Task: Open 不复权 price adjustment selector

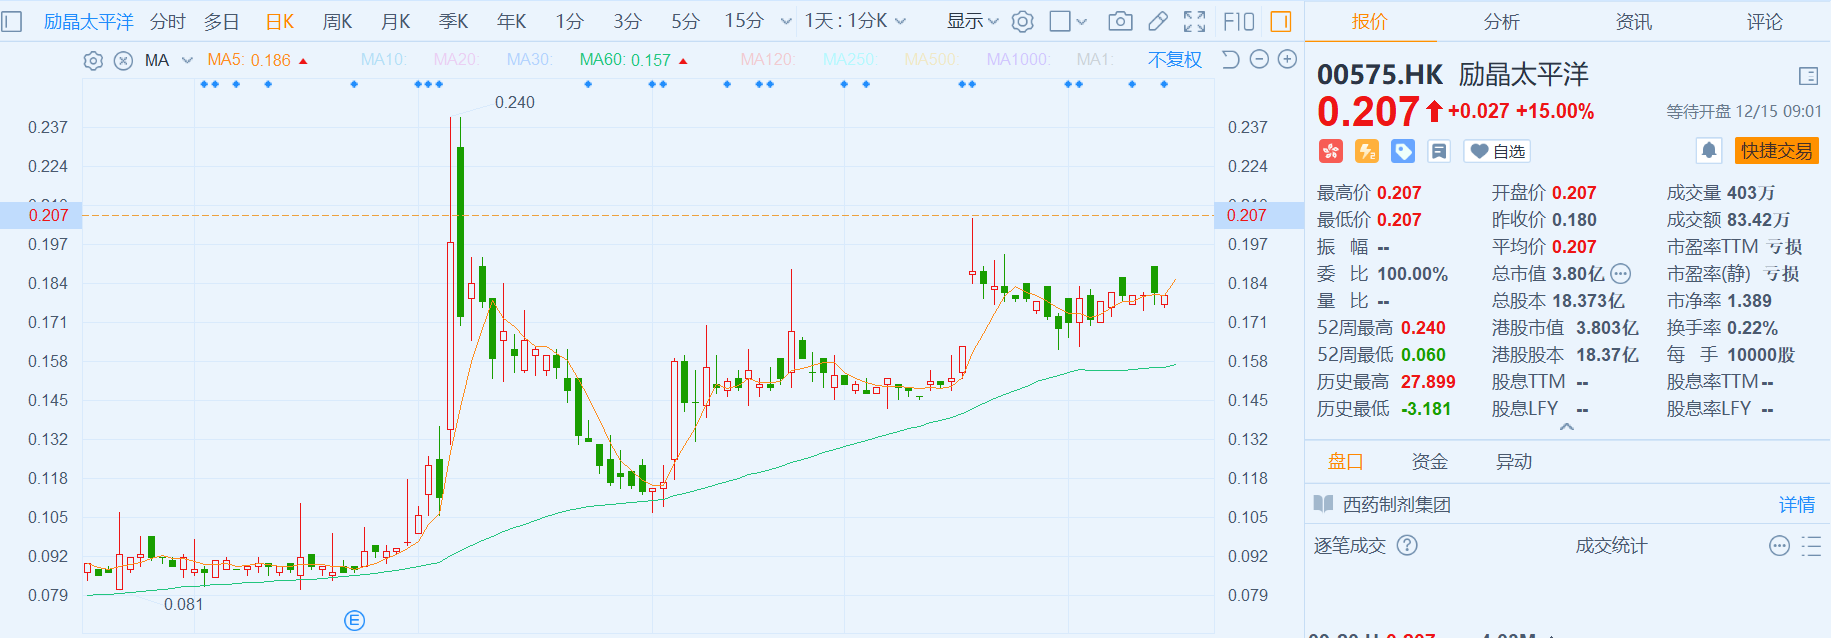Action: [1175, 60]
